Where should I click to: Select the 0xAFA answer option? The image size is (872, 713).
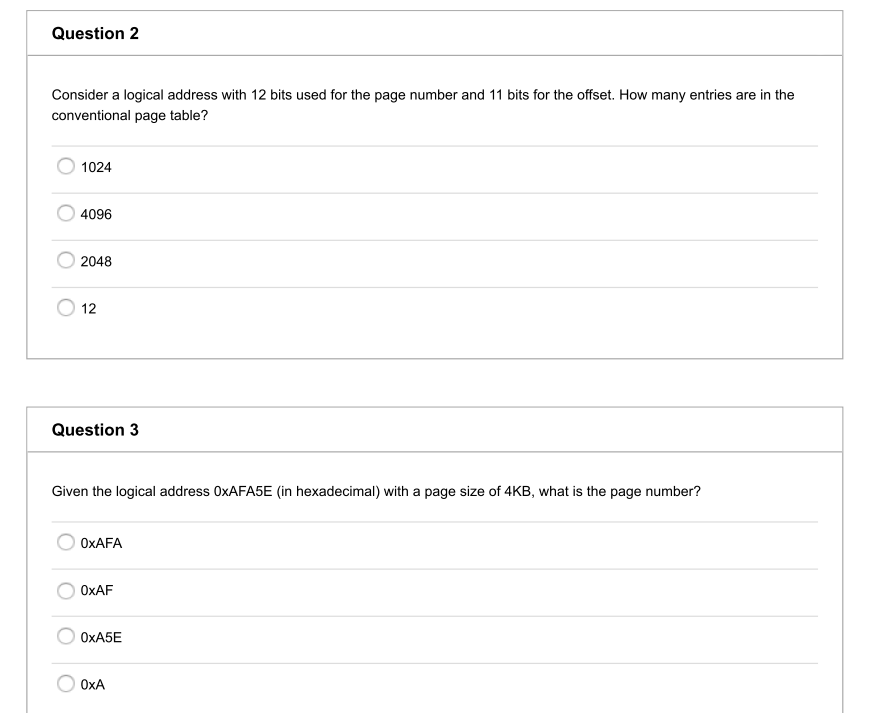64,543
